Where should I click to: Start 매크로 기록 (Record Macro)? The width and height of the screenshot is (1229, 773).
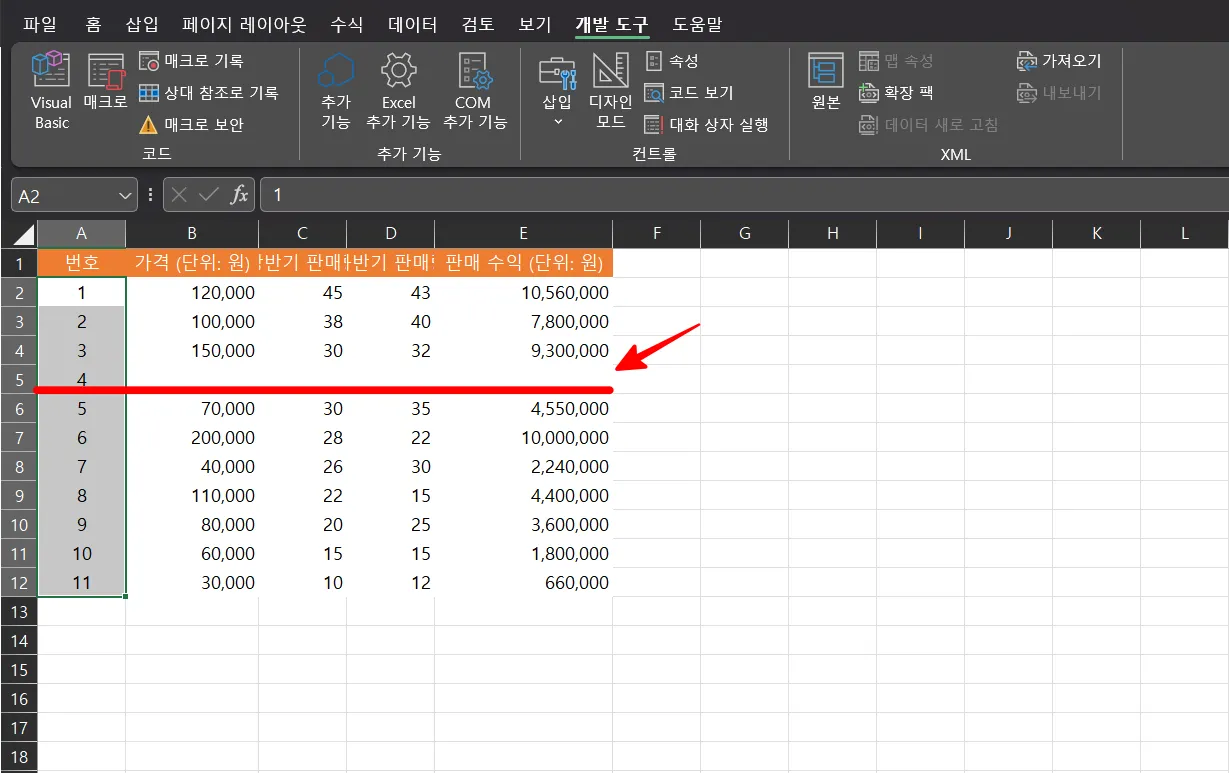pos(194,60)
